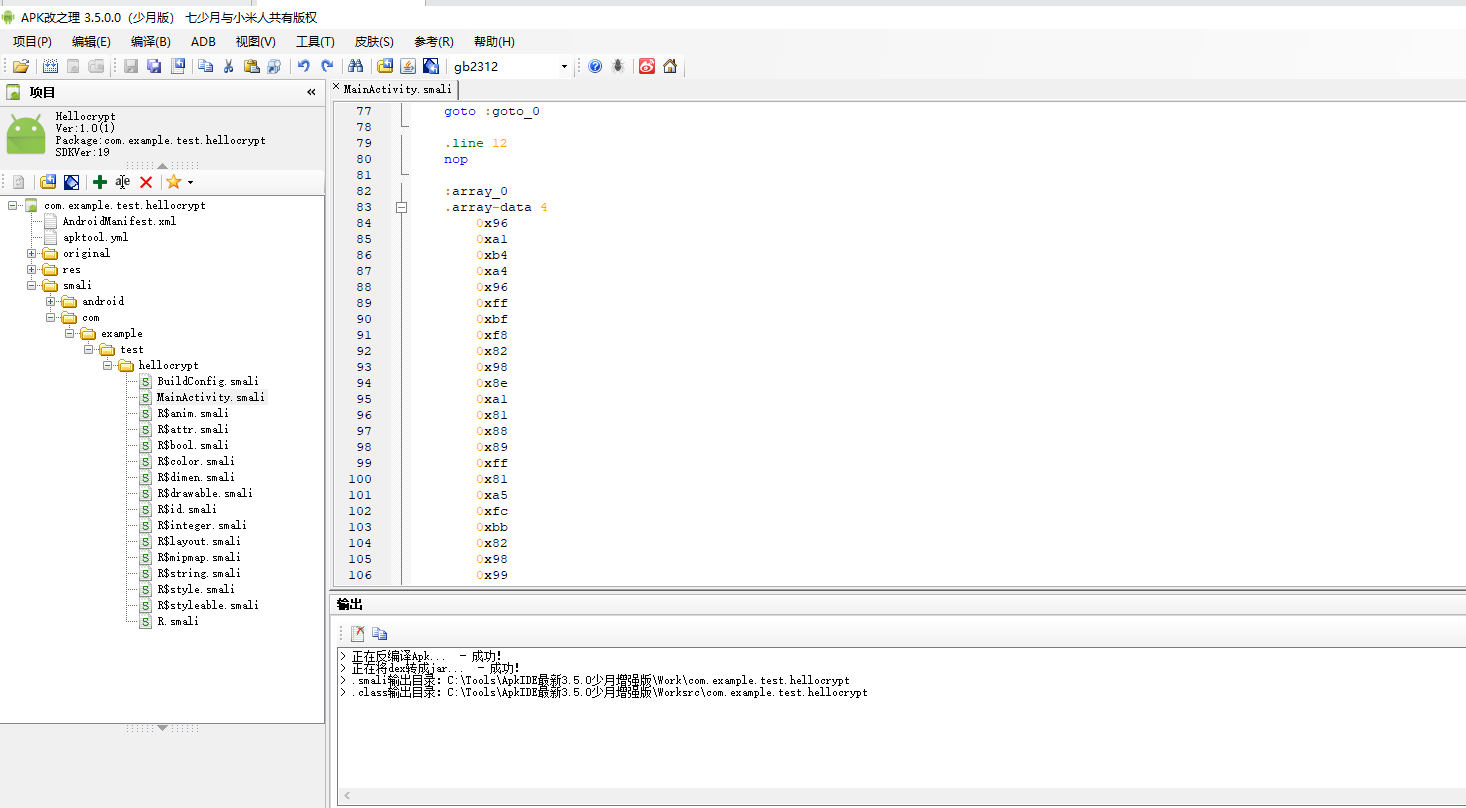Select BuildConfig.smali in the tree
1466x808 pixels.
click(x=207, y=381)
